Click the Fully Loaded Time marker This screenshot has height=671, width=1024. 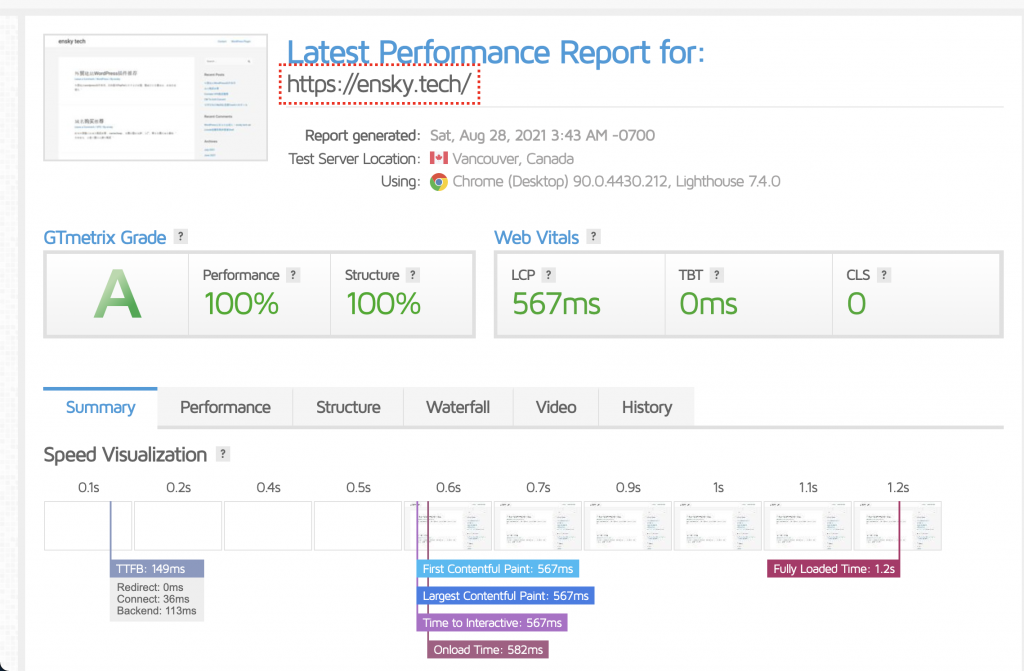pyautogui.click(x=834, y=569)
